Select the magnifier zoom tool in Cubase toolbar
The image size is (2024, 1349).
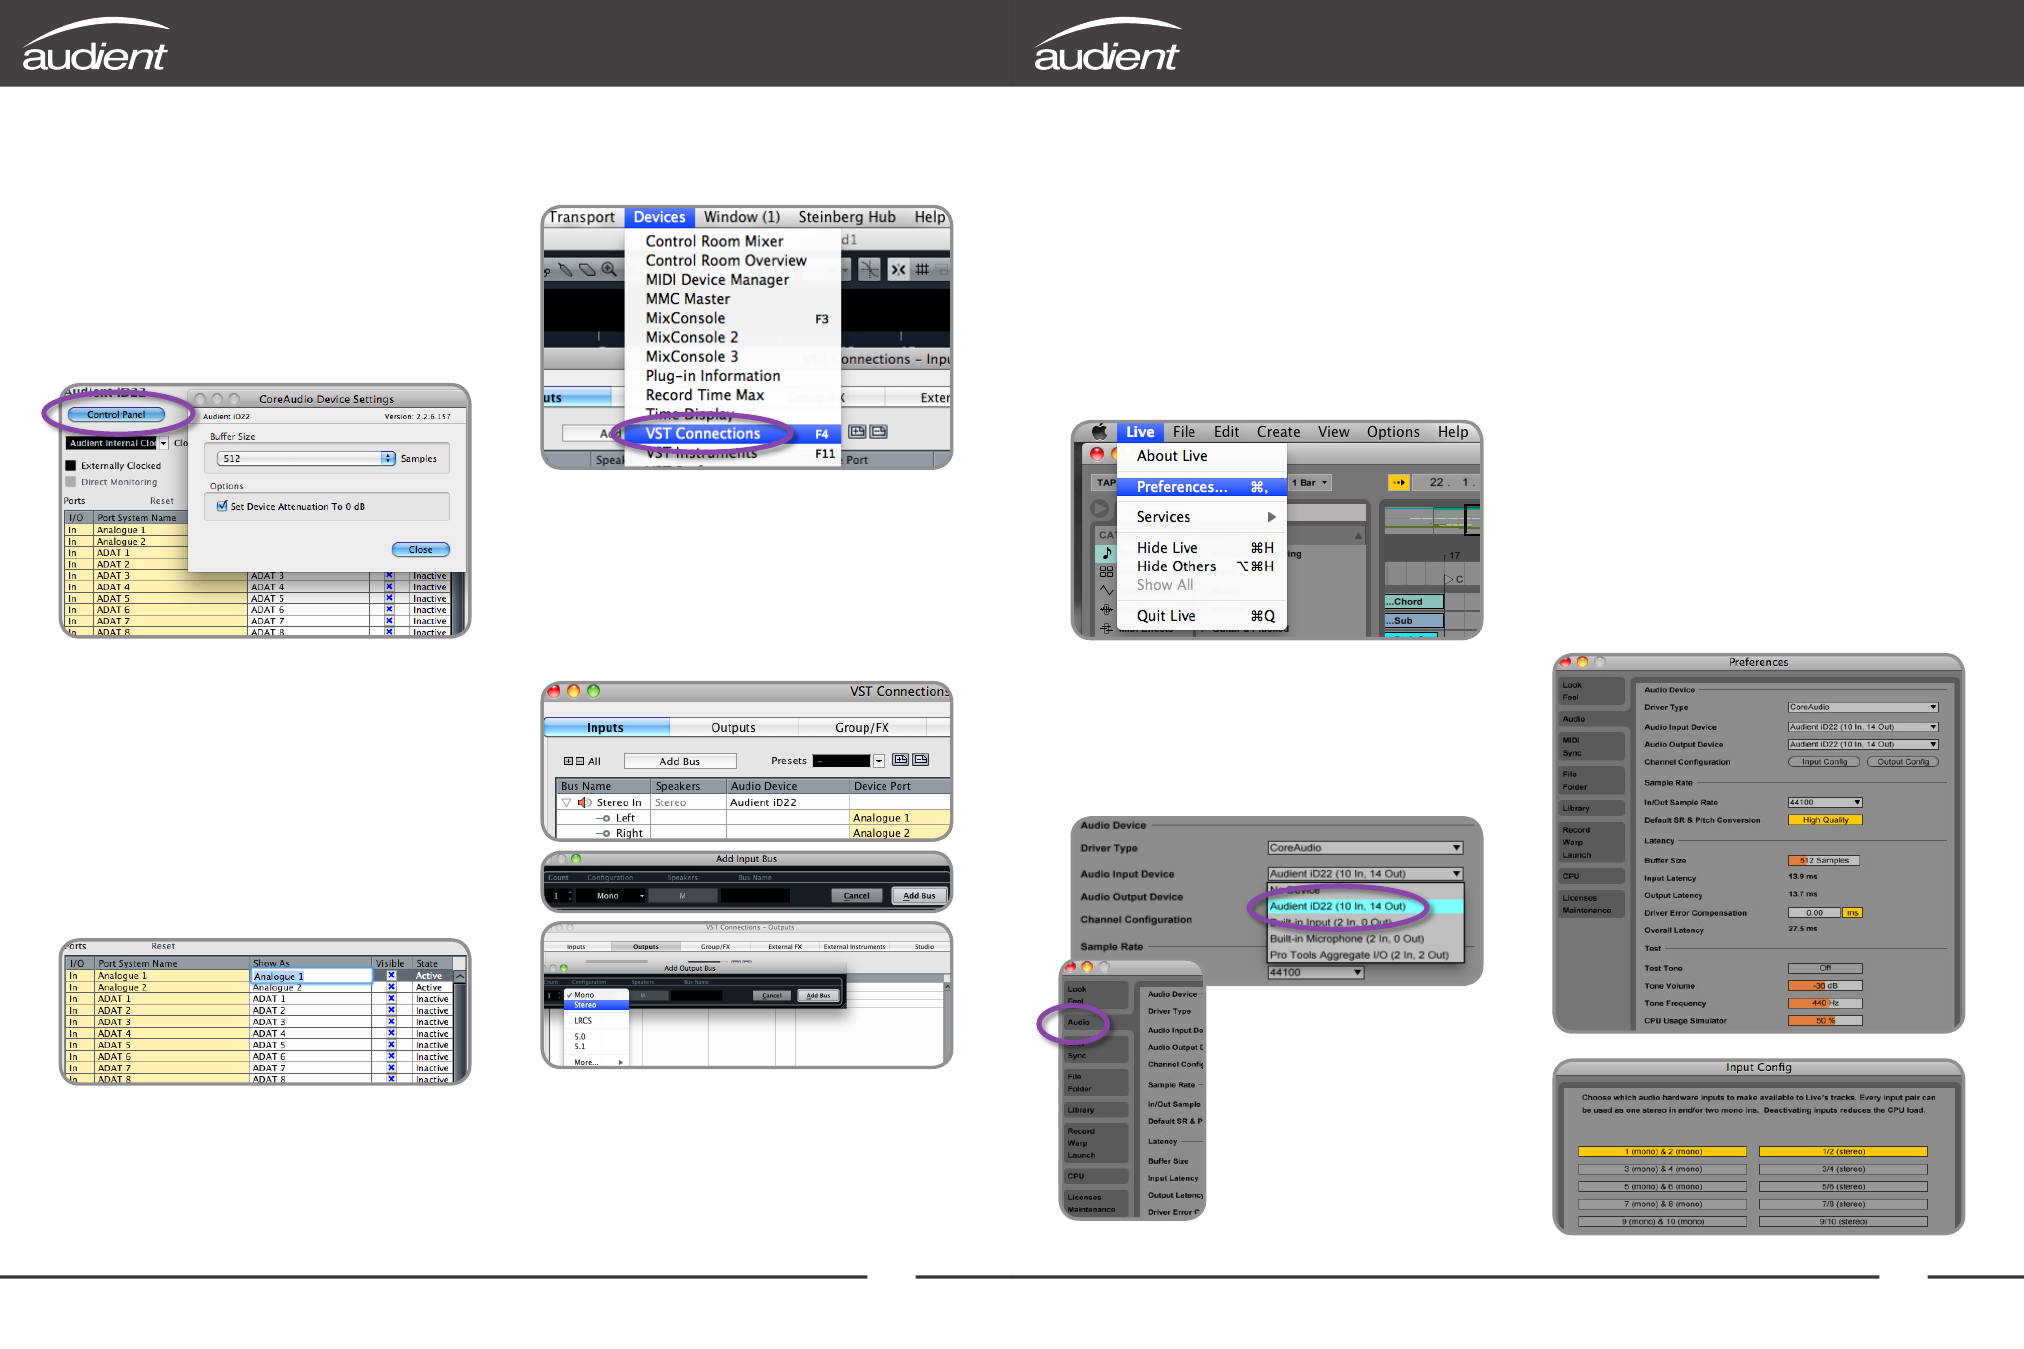click(609, 269)
